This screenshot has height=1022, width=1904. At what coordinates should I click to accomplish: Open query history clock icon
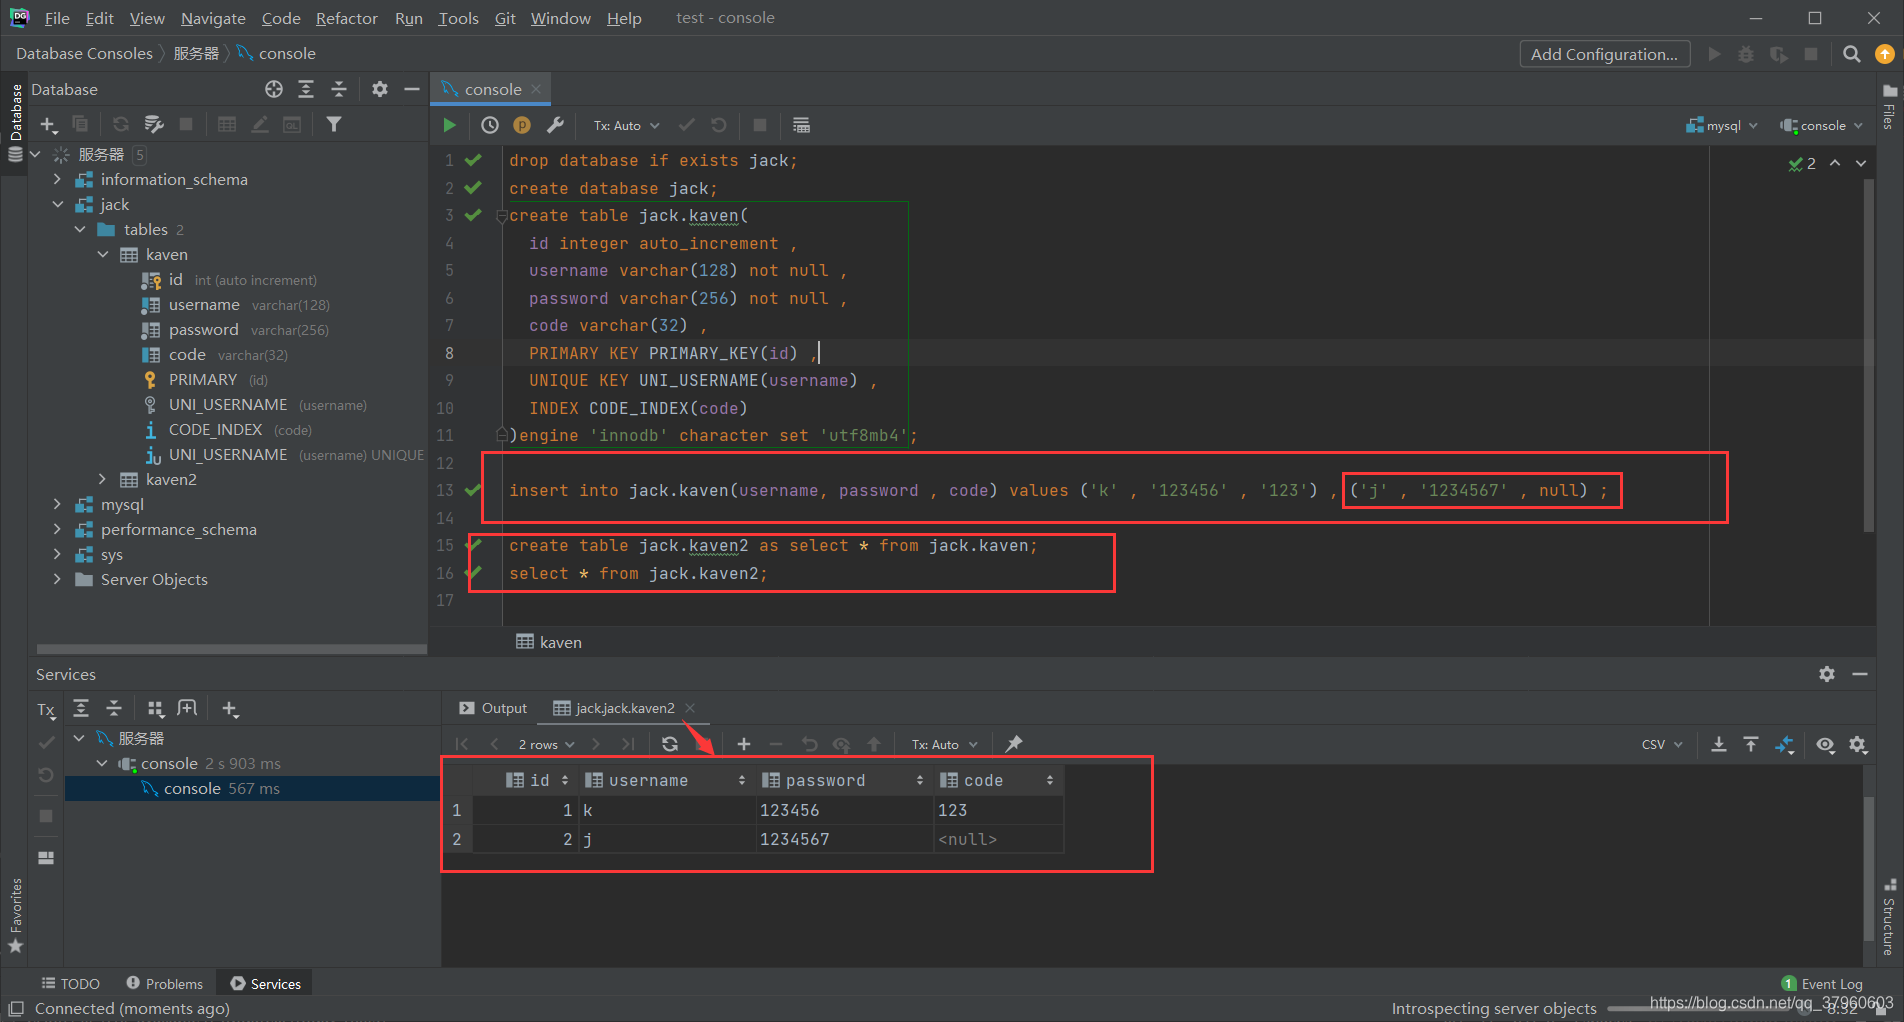(490, 125)
